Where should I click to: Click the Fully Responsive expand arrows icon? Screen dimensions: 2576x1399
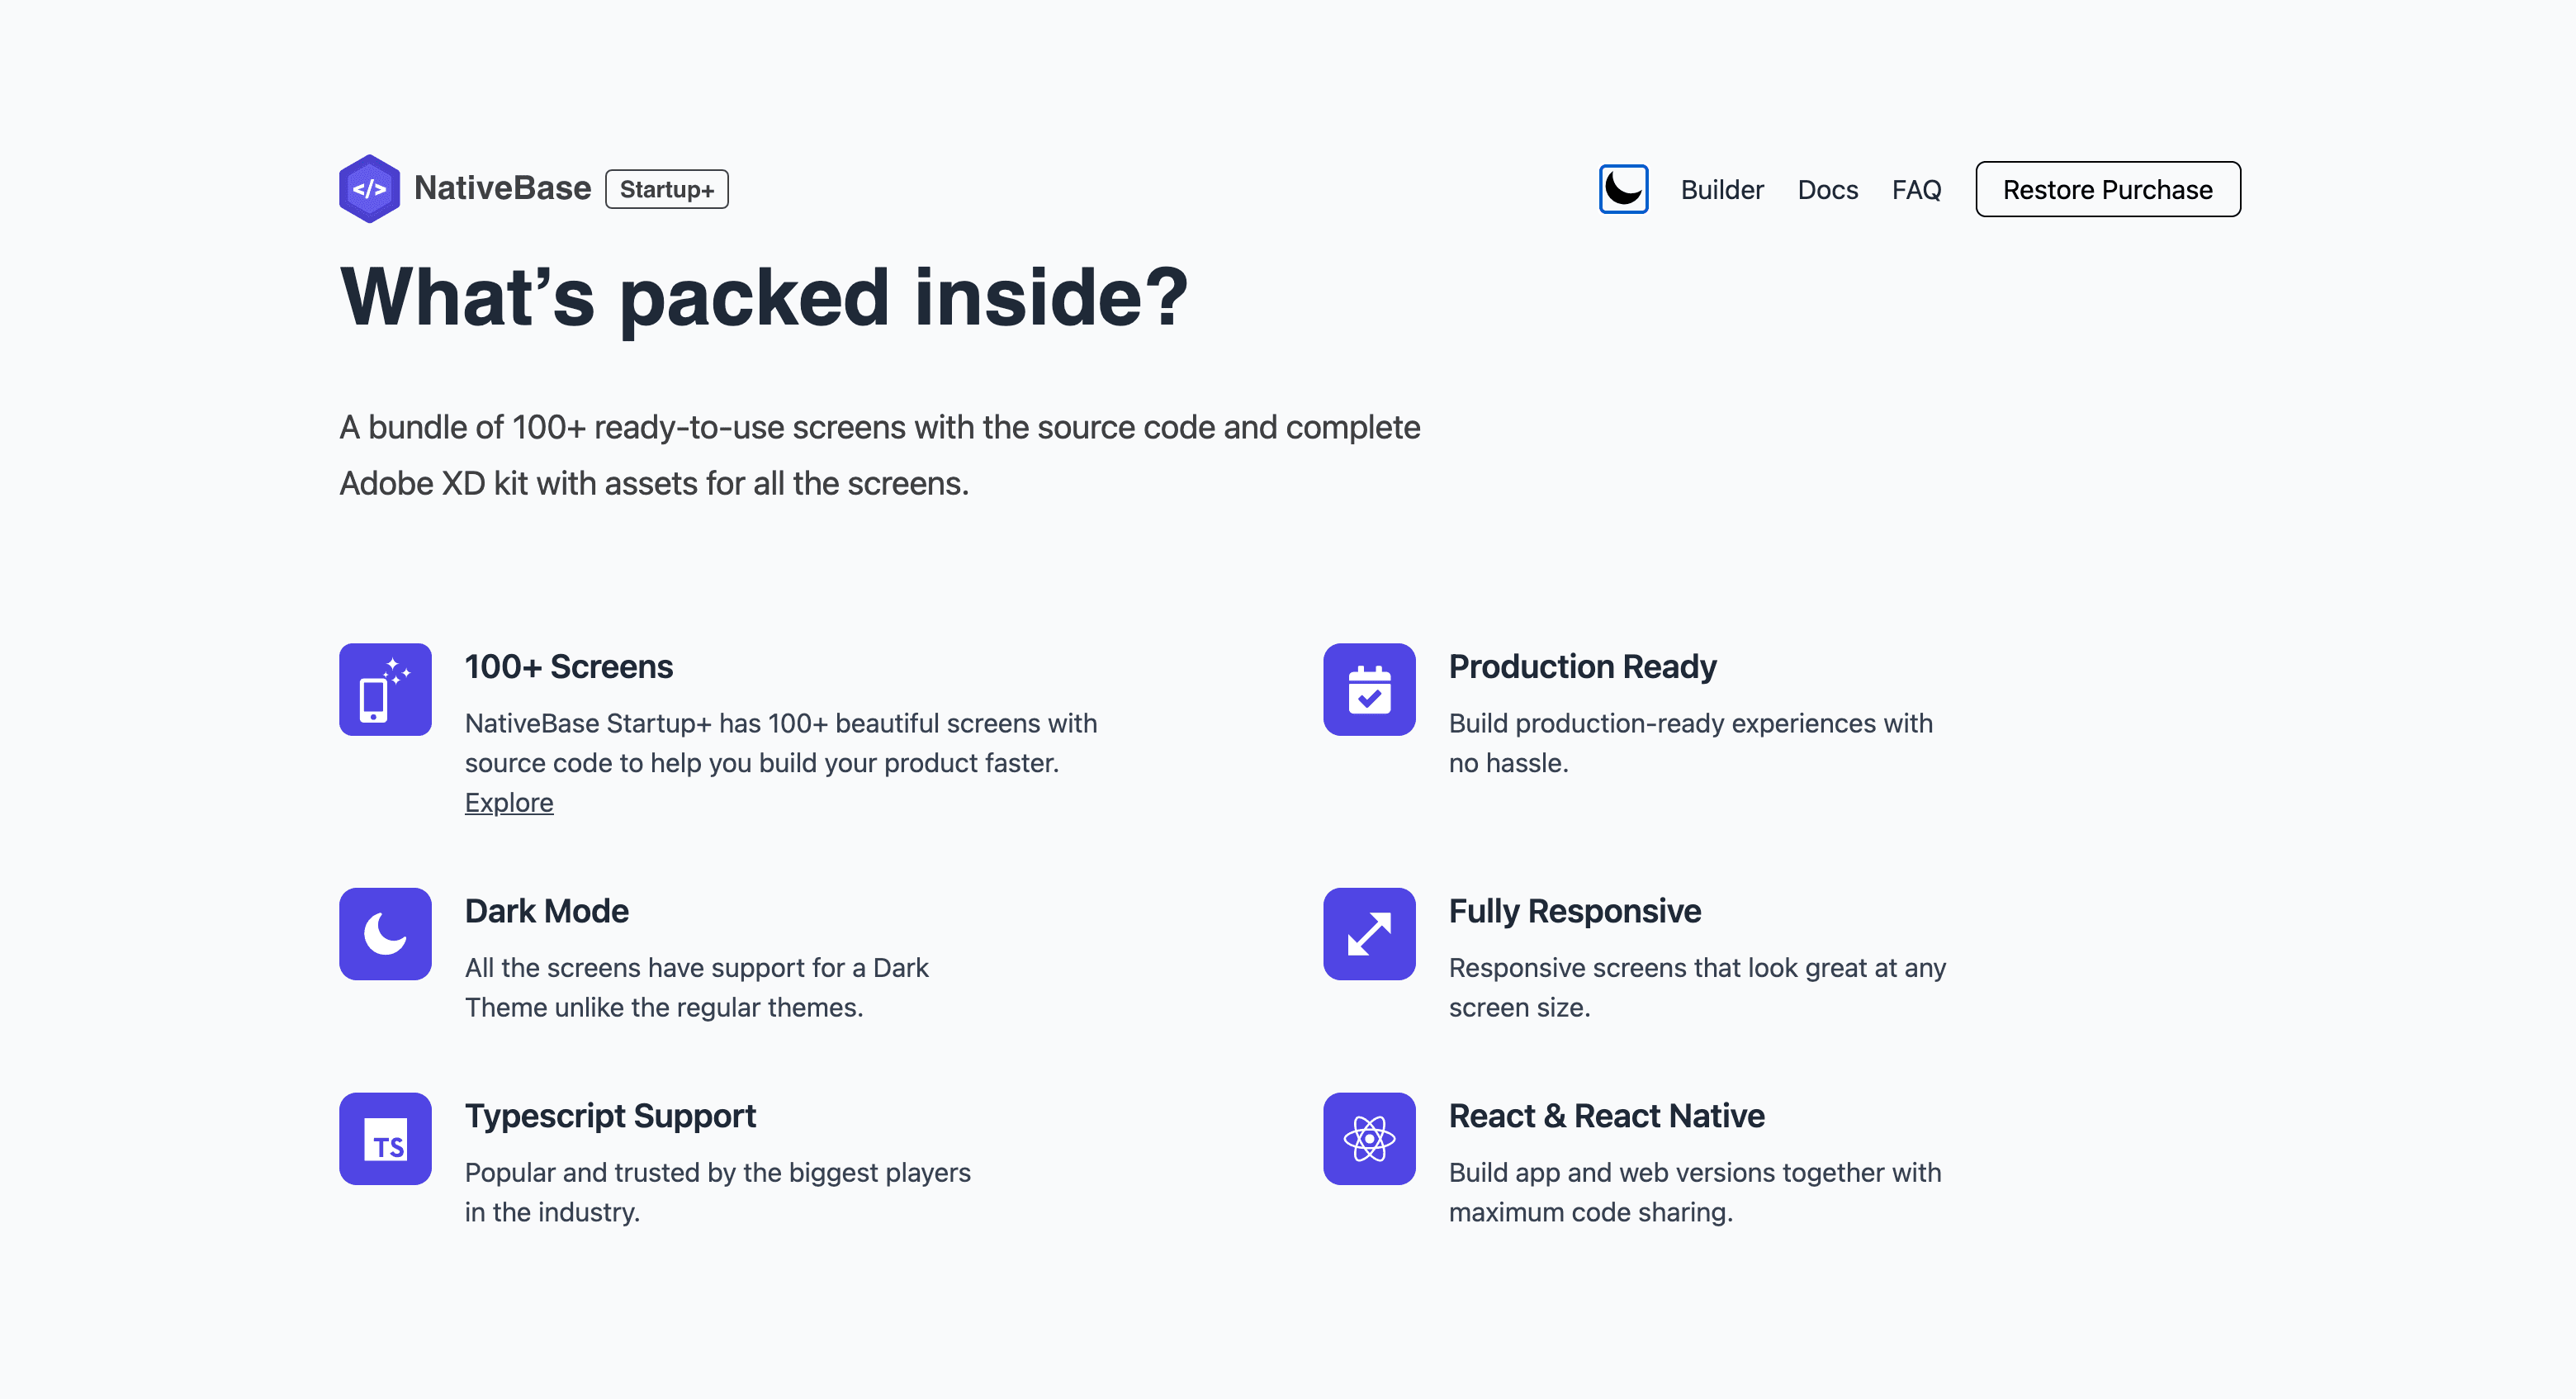(1369, 934)
